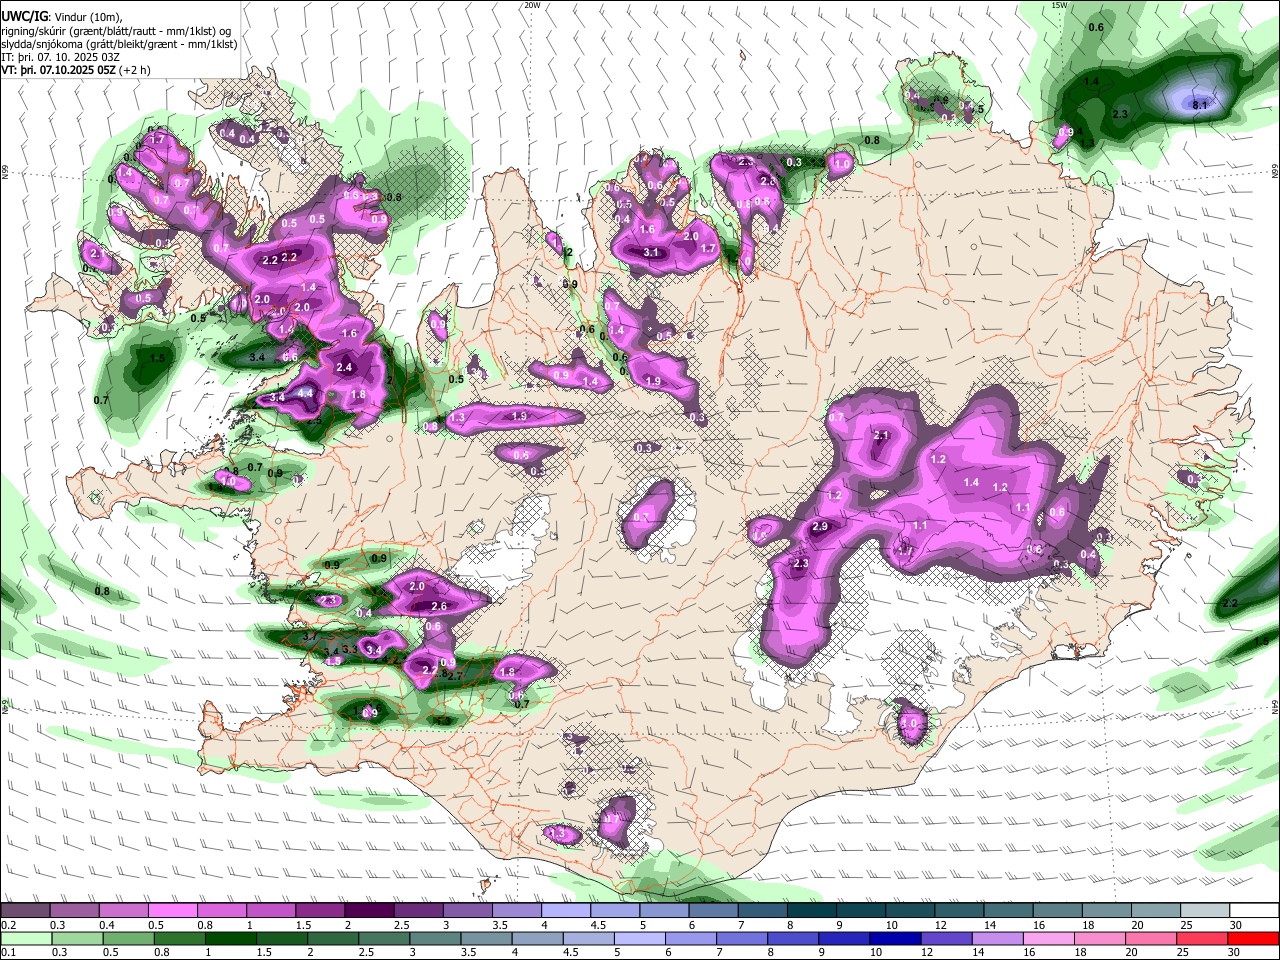This screenshot has width=1280, height=960.
Task: Click the 'IT: þri. 07. 10. 2025 03Z' line
Action: pos(60,57)
